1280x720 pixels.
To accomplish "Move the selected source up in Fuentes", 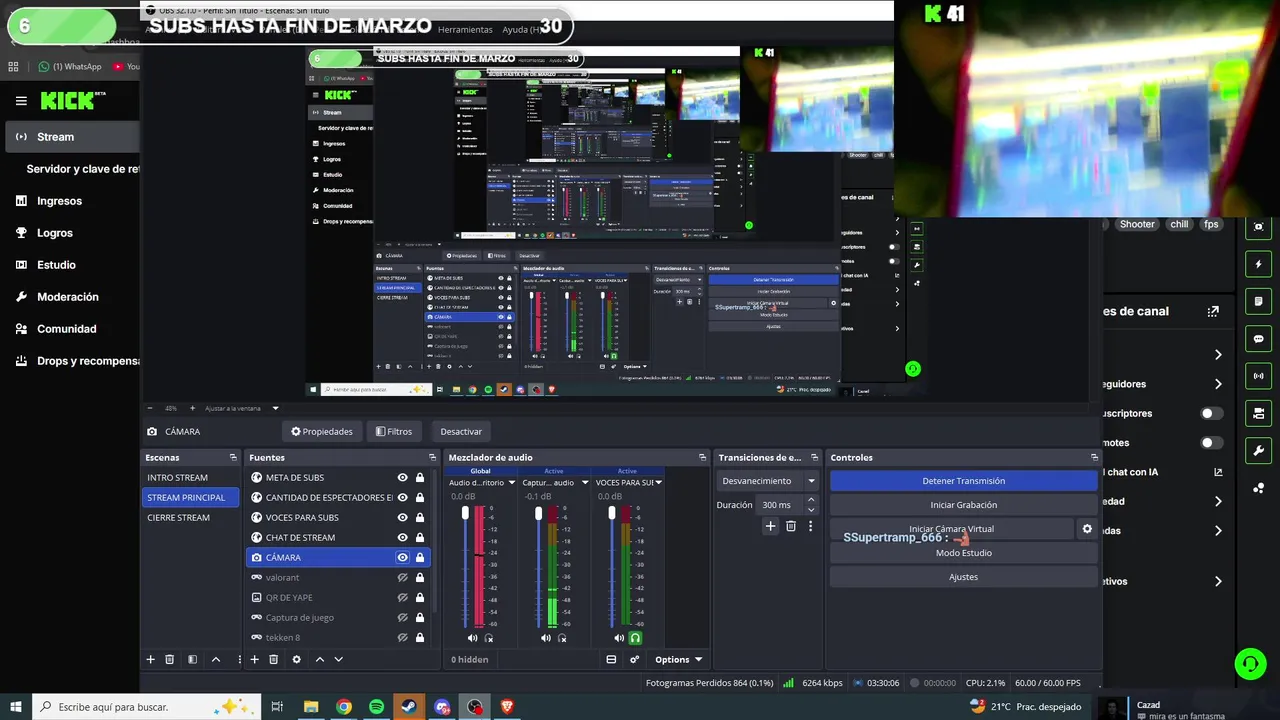I will click(320, 659).
